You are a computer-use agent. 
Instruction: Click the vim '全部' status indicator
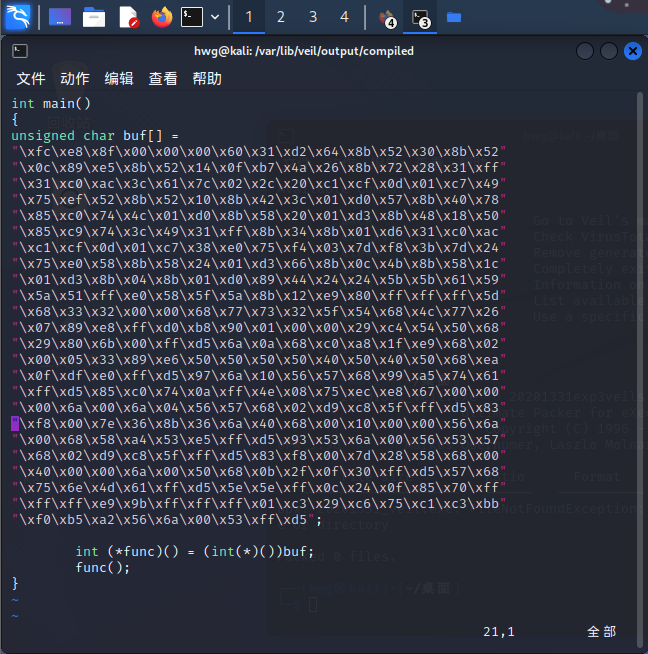601,631
